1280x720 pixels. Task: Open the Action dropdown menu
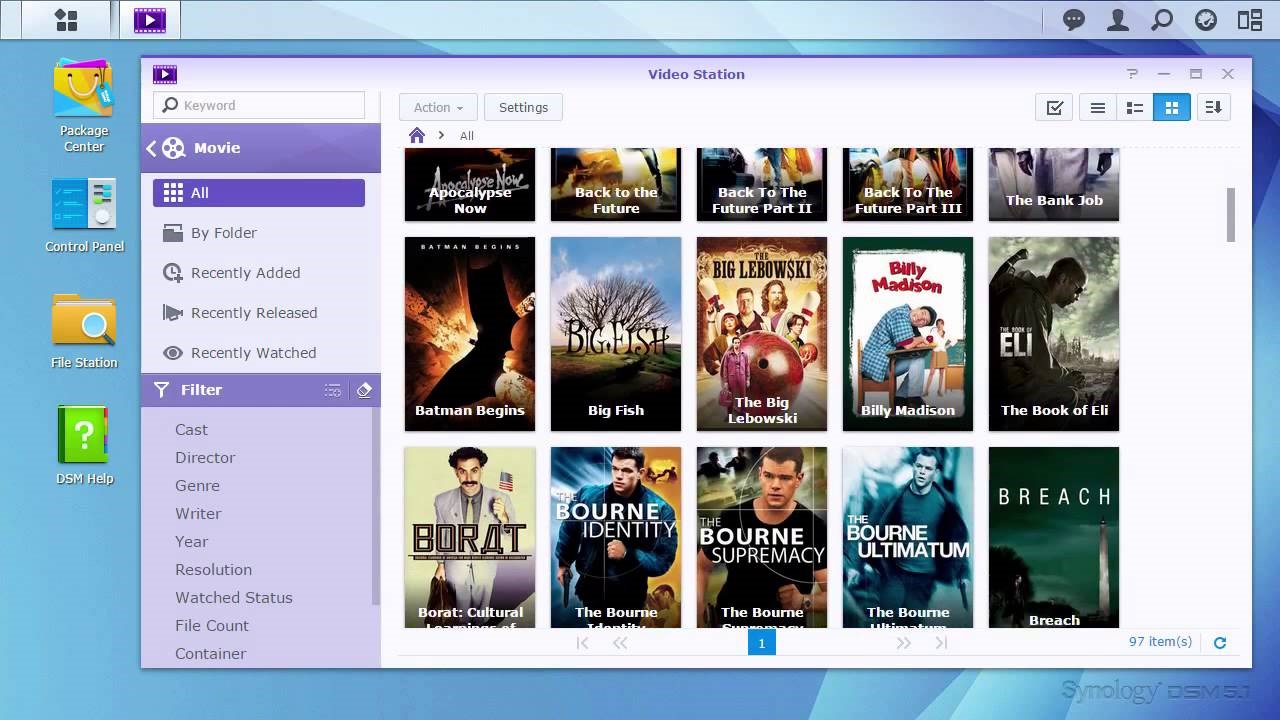[438, 107]
